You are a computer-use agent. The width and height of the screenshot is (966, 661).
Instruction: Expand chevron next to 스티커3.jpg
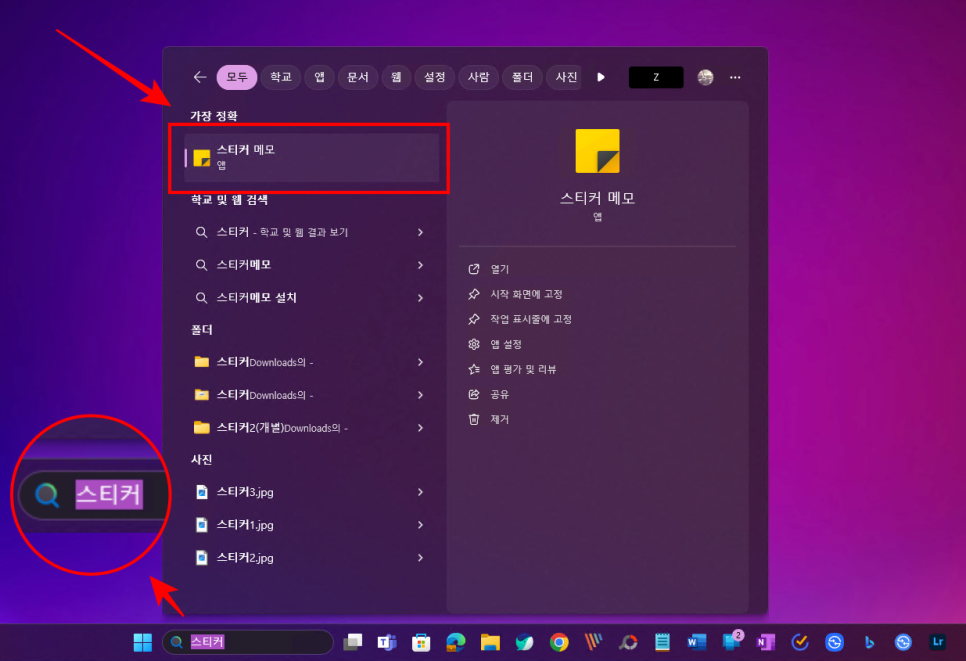coord(420,492)
